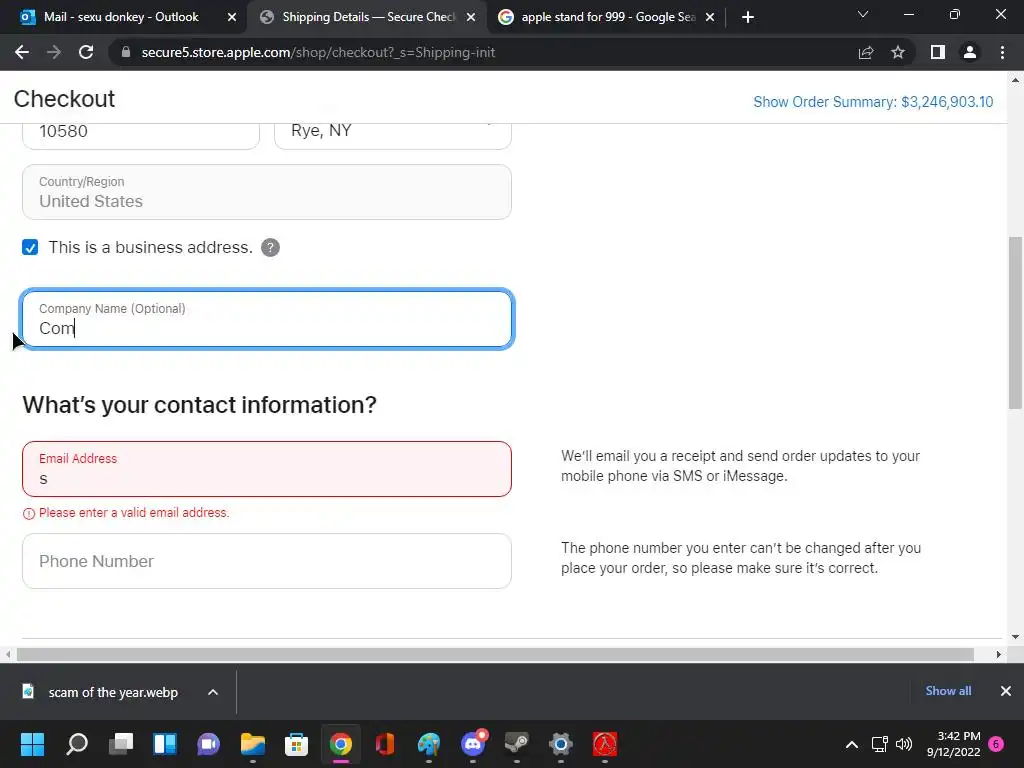
Task: Open a new browser tab
Action: tap(748, 17)
